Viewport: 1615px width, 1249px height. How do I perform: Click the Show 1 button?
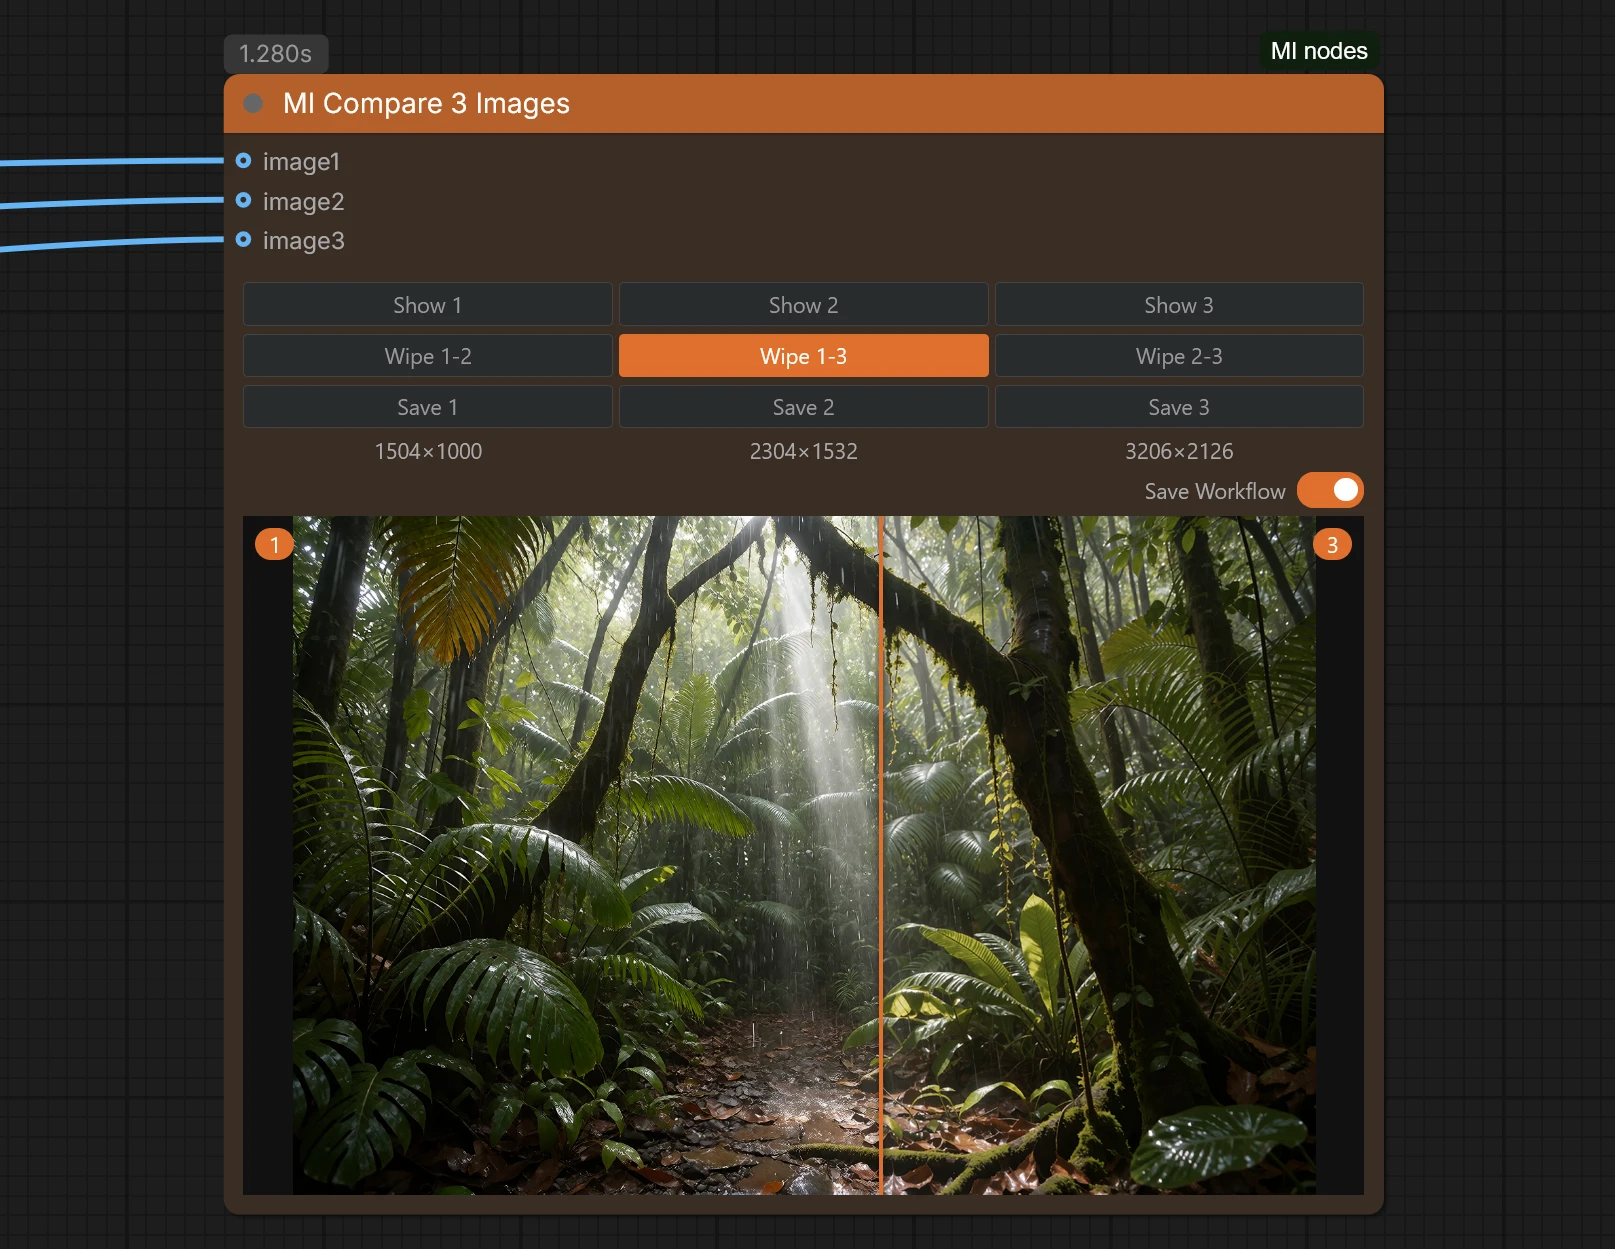click(x=428, y=305)
